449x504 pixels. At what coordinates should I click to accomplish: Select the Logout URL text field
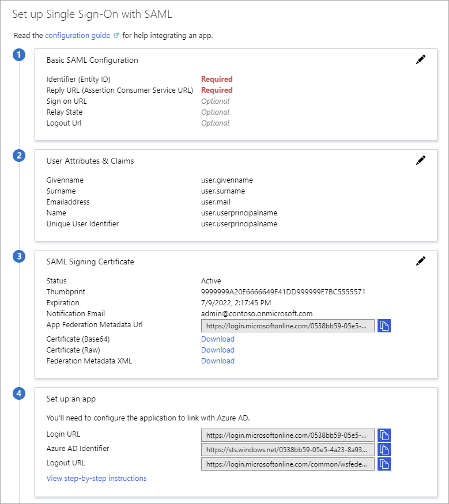point(288,464)
